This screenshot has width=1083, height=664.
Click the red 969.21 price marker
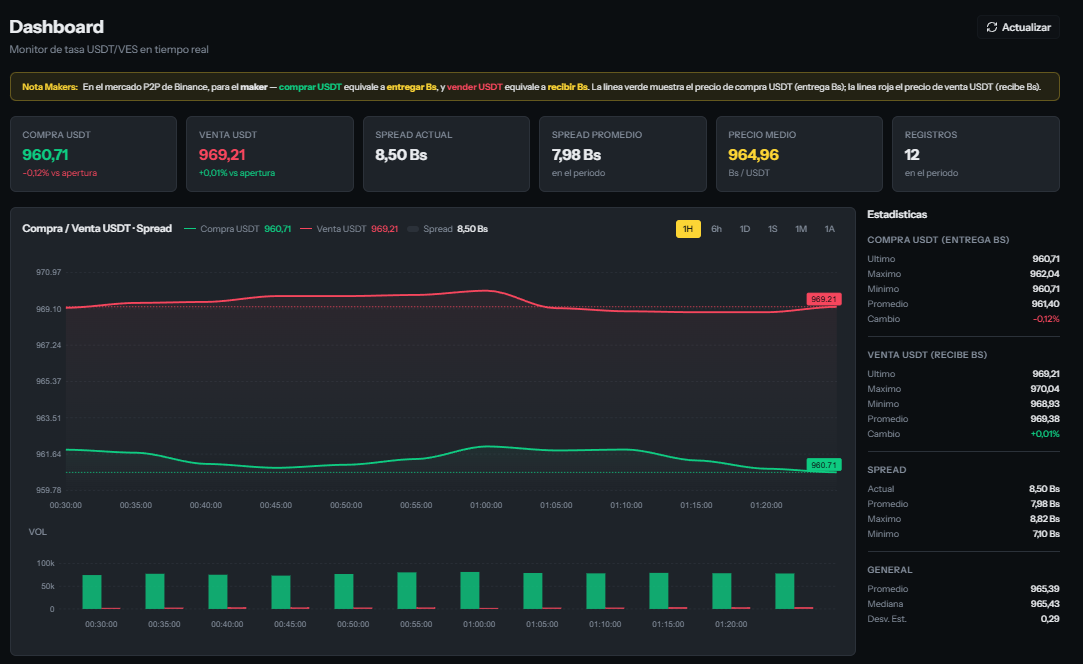823,299
